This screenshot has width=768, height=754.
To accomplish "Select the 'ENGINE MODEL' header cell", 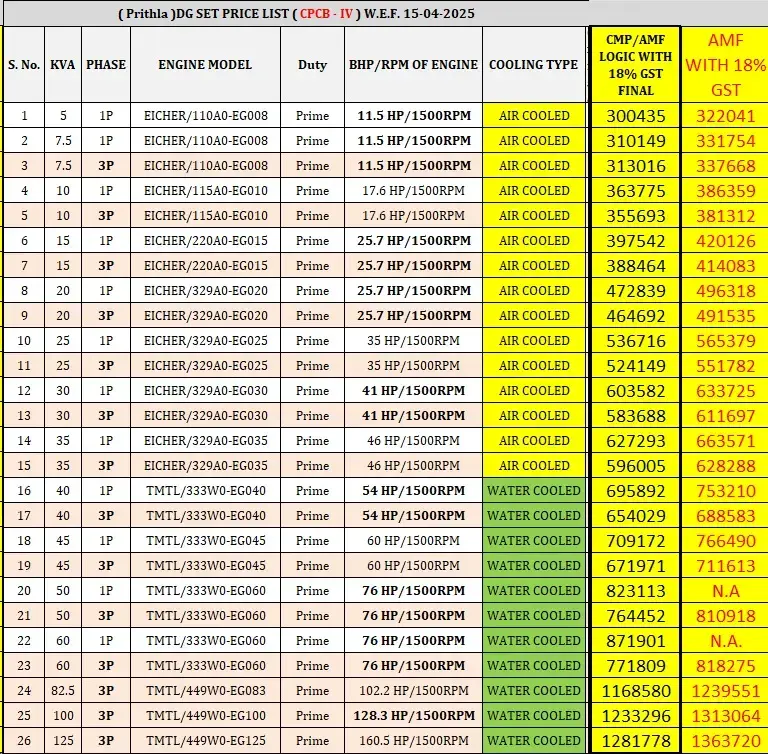I will [205, 65].
